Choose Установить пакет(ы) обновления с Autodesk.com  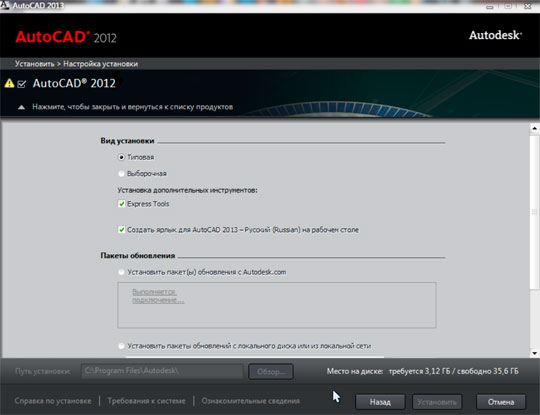pyautogui.click(x=121, y=272)
